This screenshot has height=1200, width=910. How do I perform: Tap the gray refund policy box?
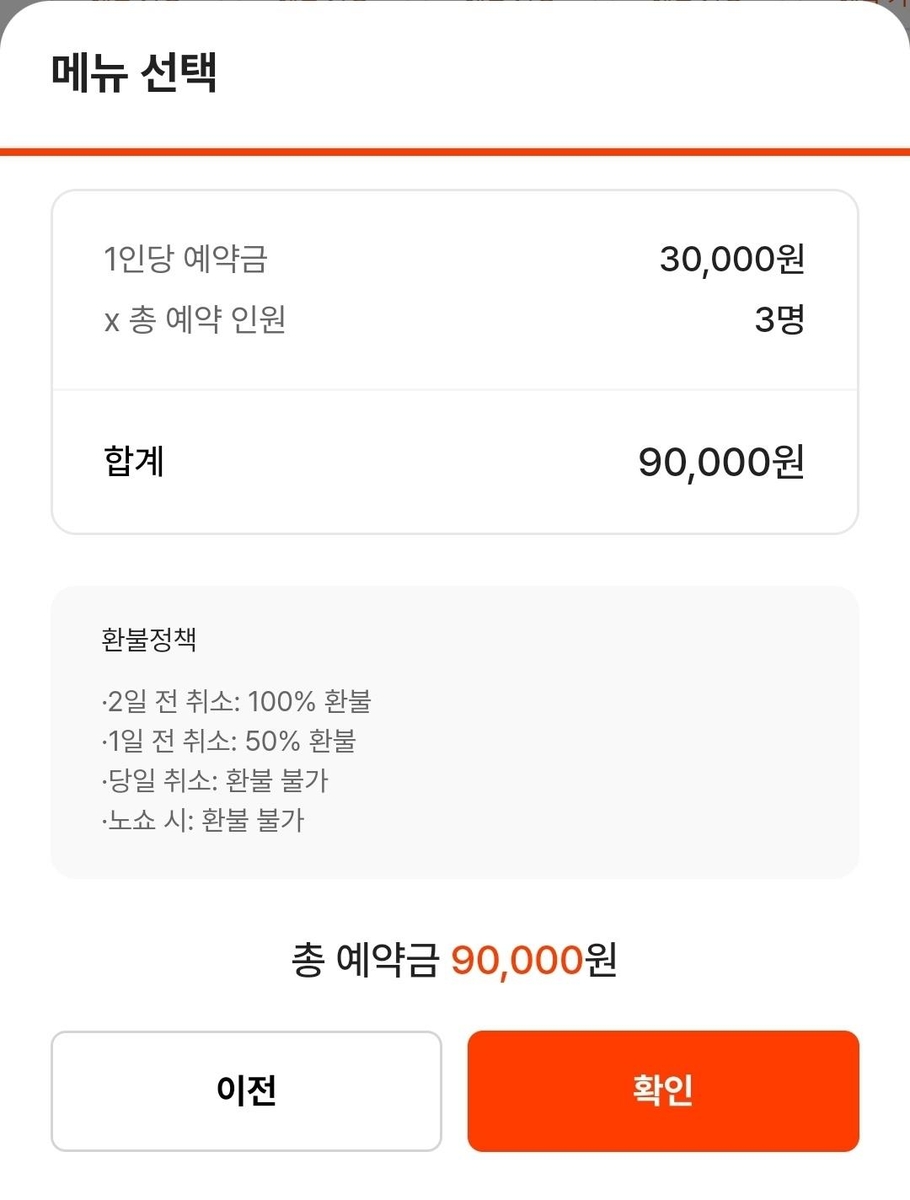coord(455,732)
